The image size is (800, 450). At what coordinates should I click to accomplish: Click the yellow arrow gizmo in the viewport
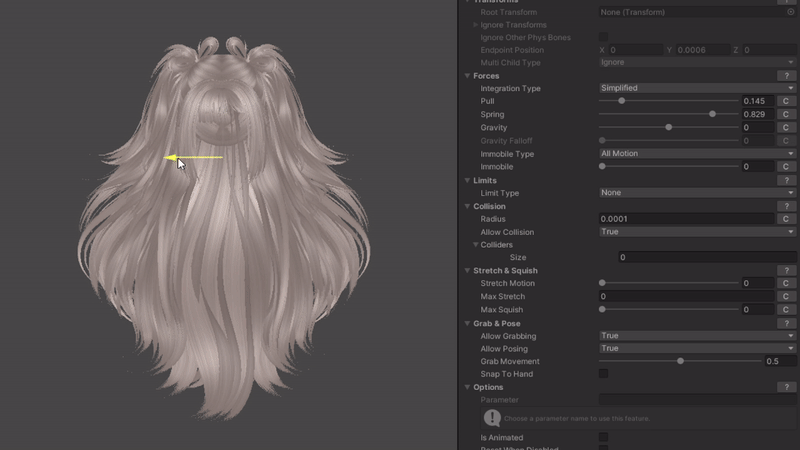pyautogui.click(x=195, y=157)
